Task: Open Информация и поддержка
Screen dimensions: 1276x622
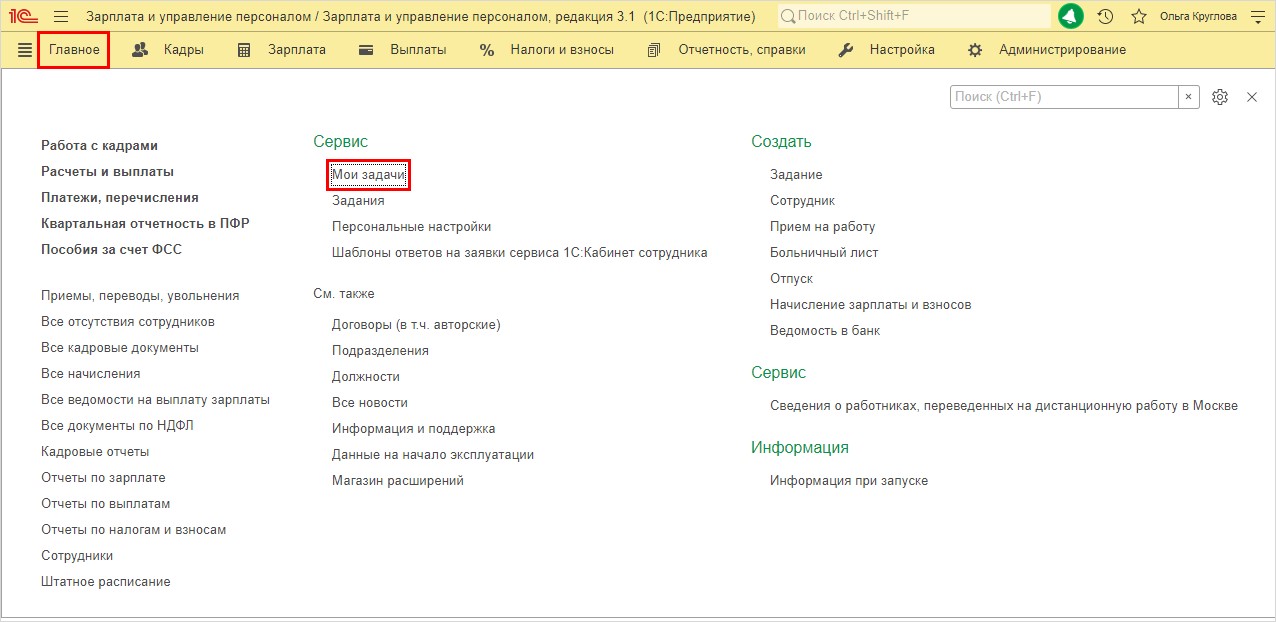Action: tap(414, 429)
